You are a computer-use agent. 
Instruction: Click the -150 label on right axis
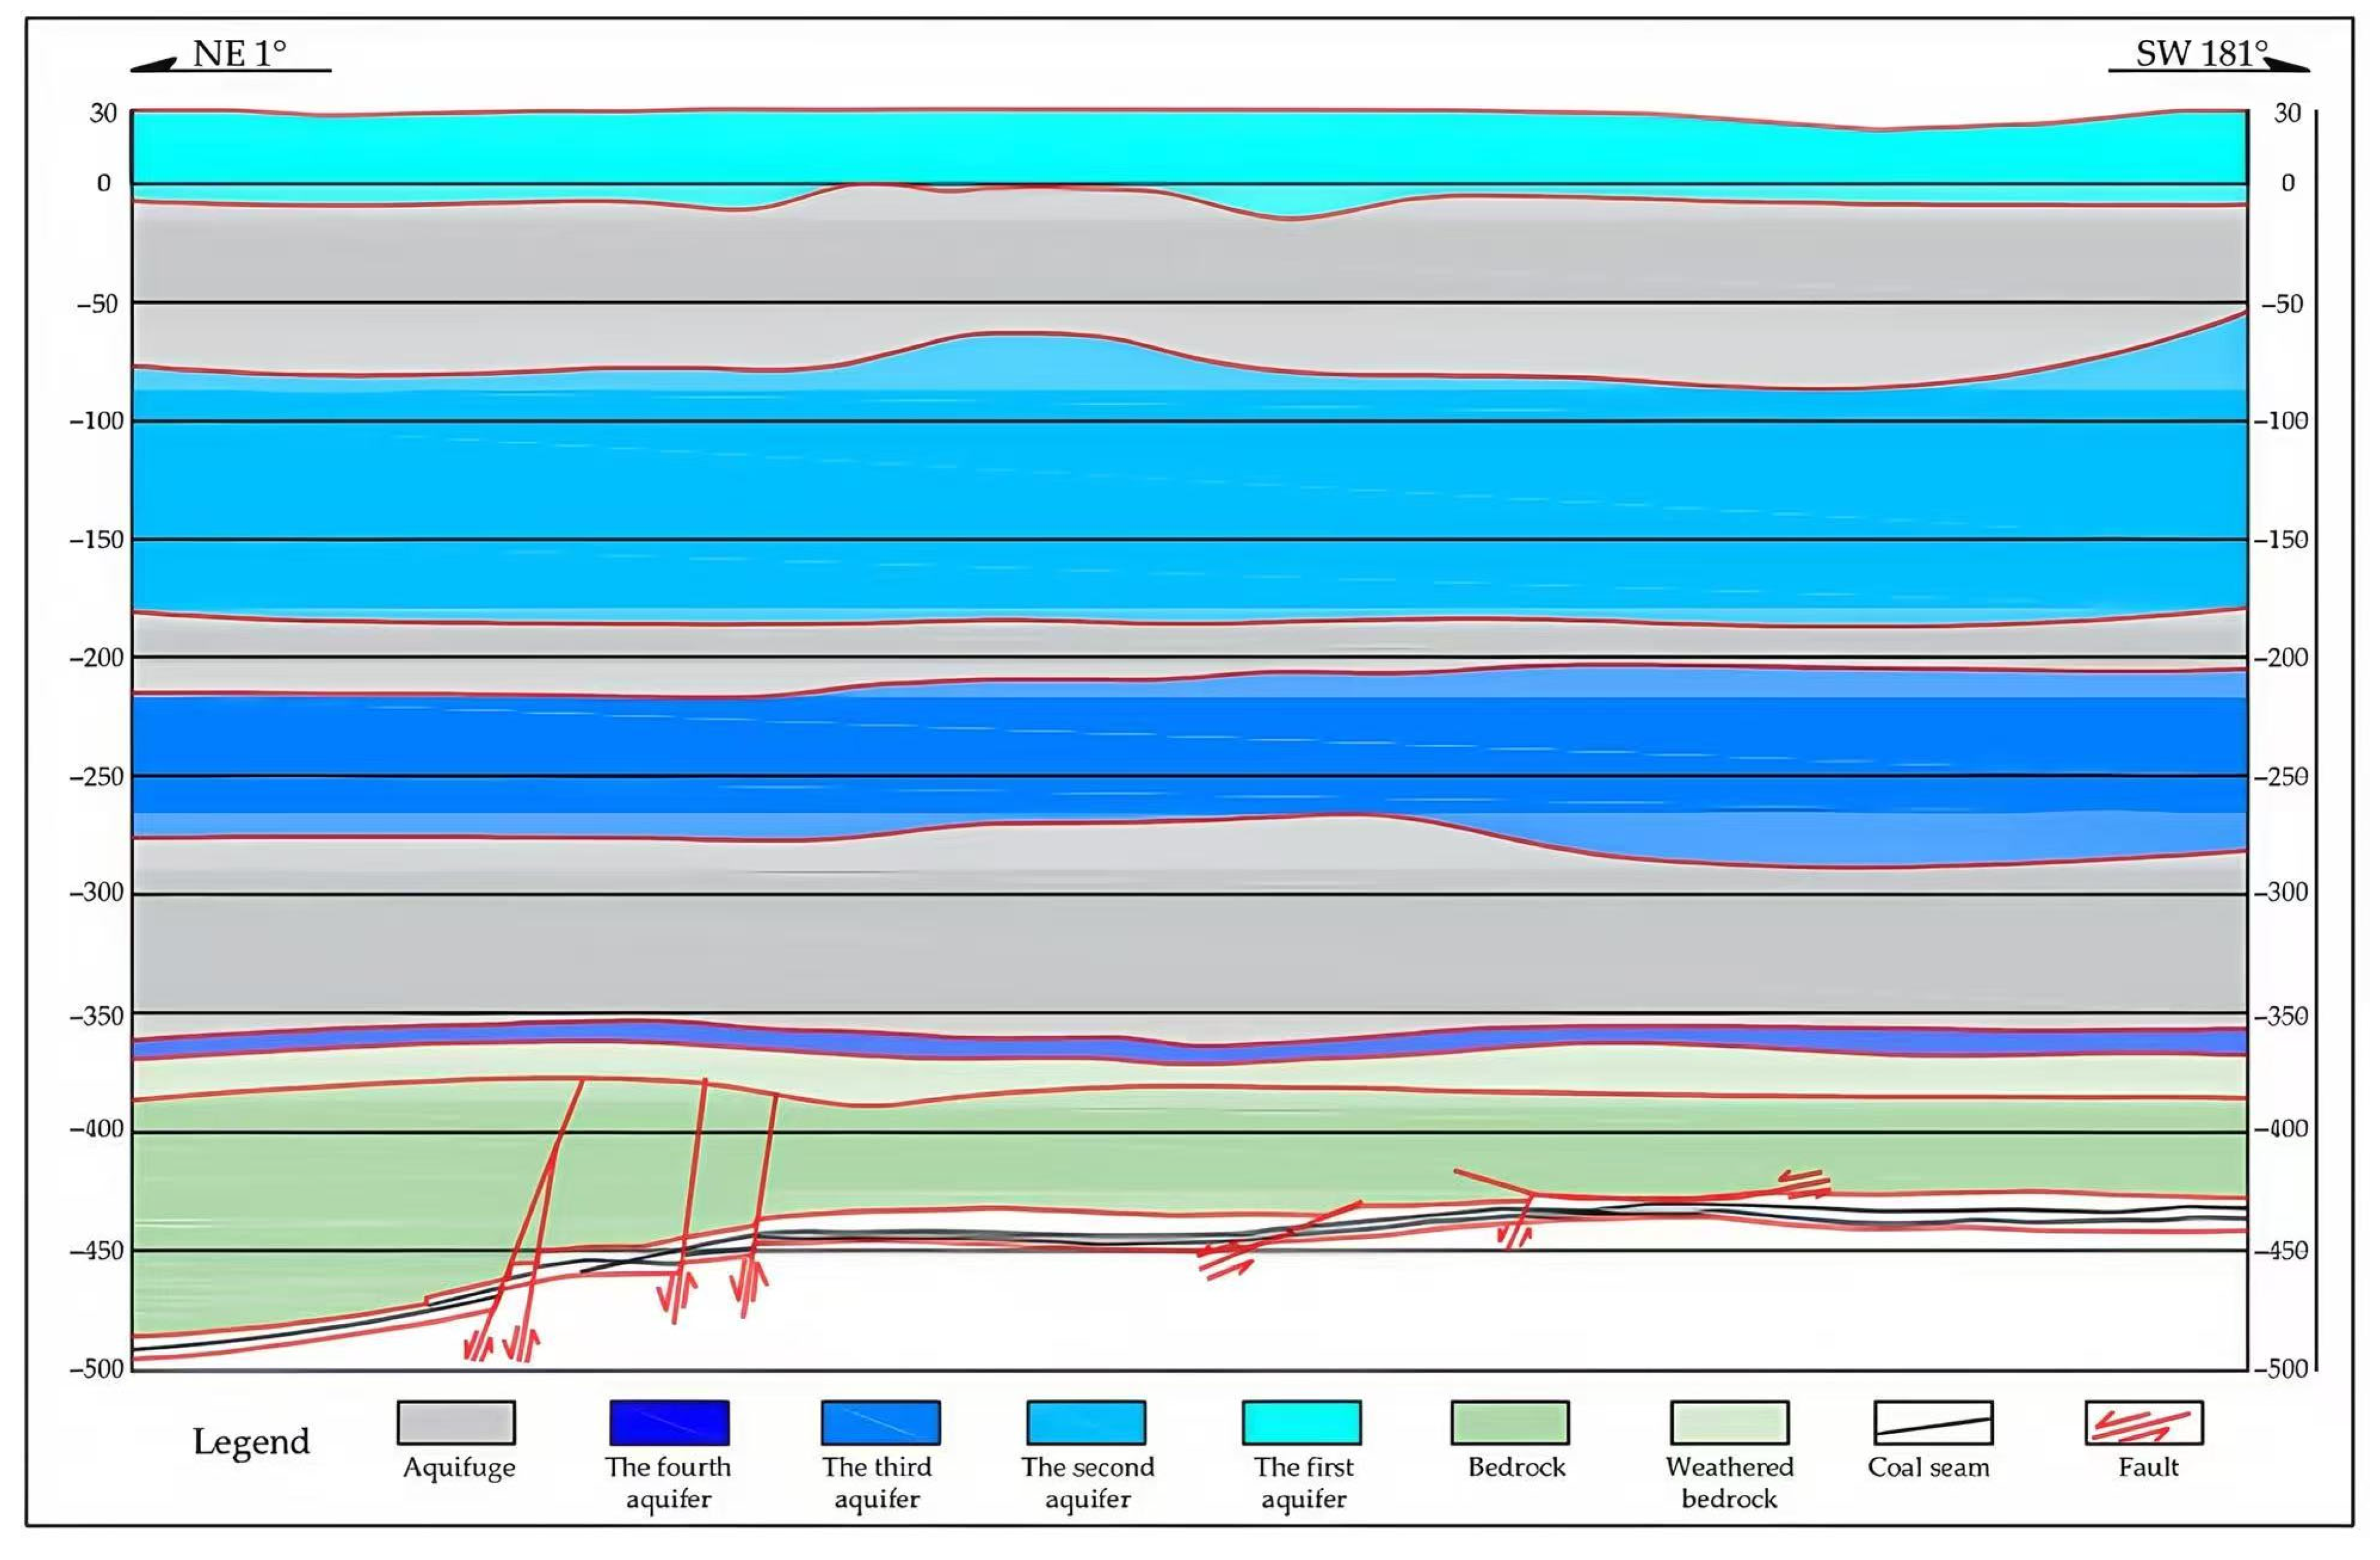[2281, 540]
